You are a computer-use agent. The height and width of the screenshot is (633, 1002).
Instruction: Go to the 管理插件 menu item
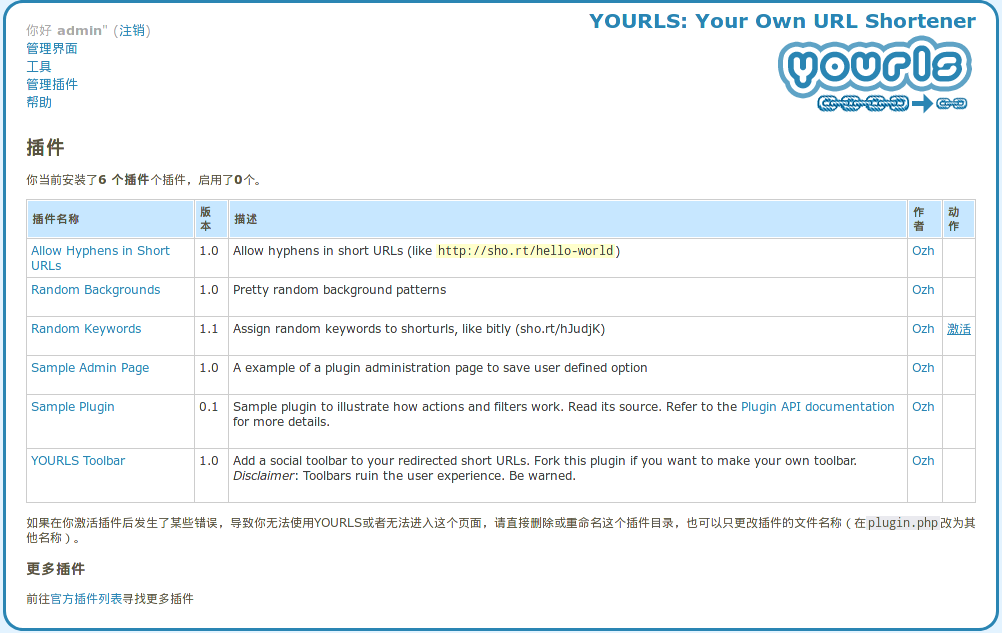(52, 85)
